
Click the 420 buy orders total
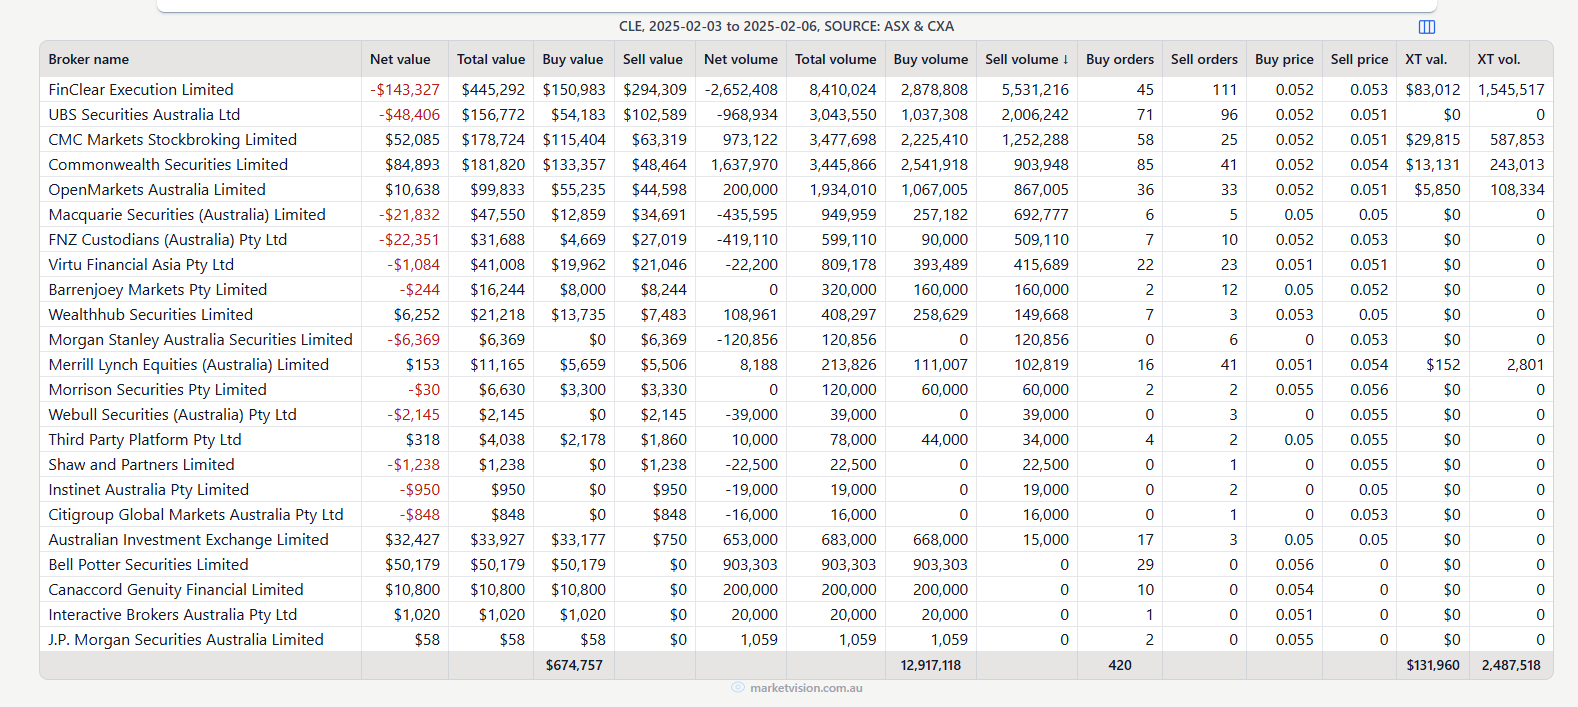1120,665
